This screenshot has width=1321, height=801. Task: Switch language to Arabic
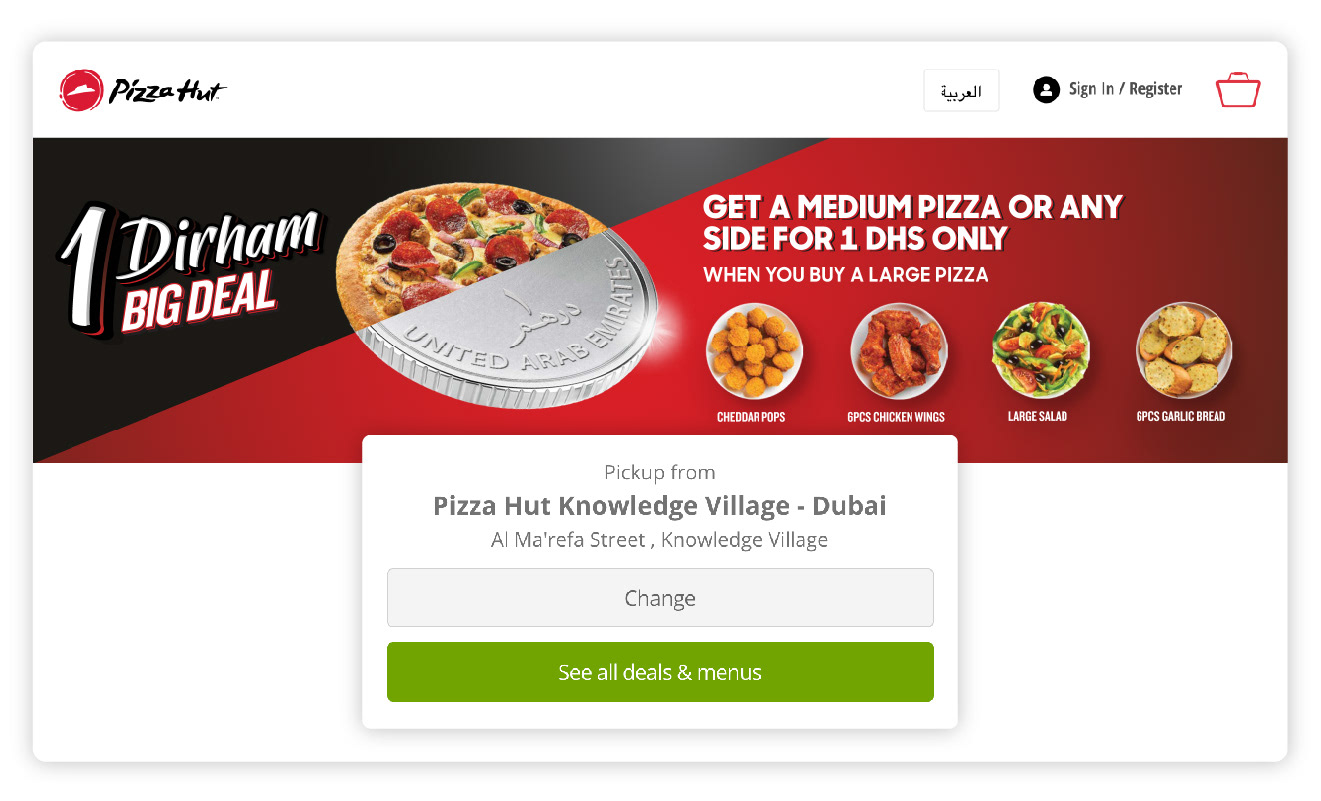click(x=961, y=91)
